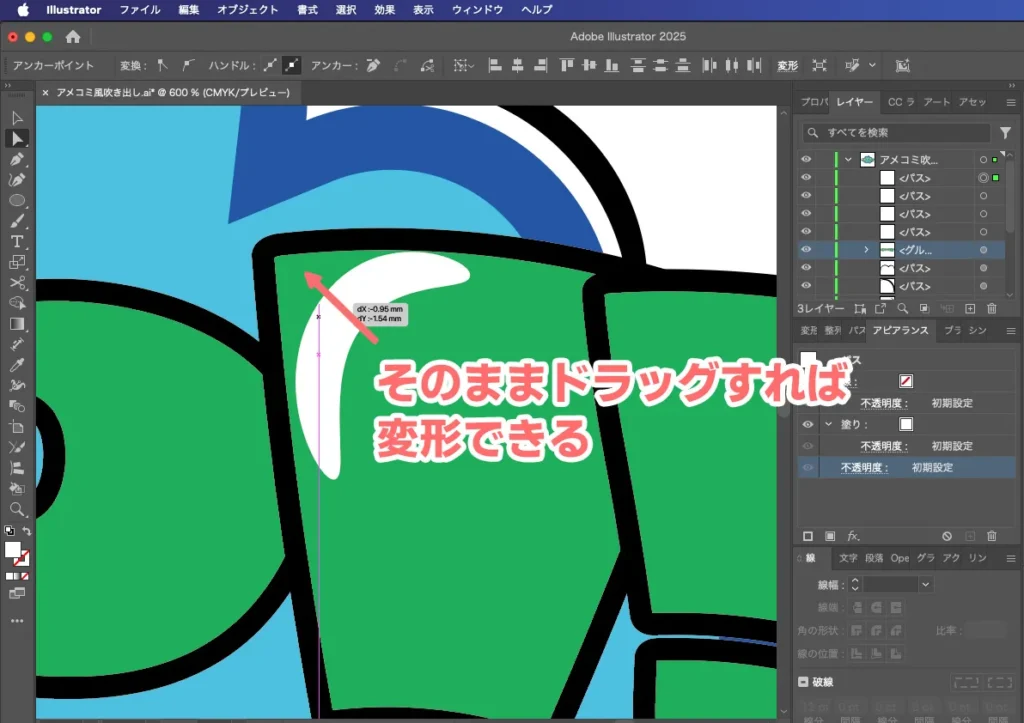Hide the アメコミ吹き出し parent layer
The image size is (1024, 723).
[x=806, y=160]
